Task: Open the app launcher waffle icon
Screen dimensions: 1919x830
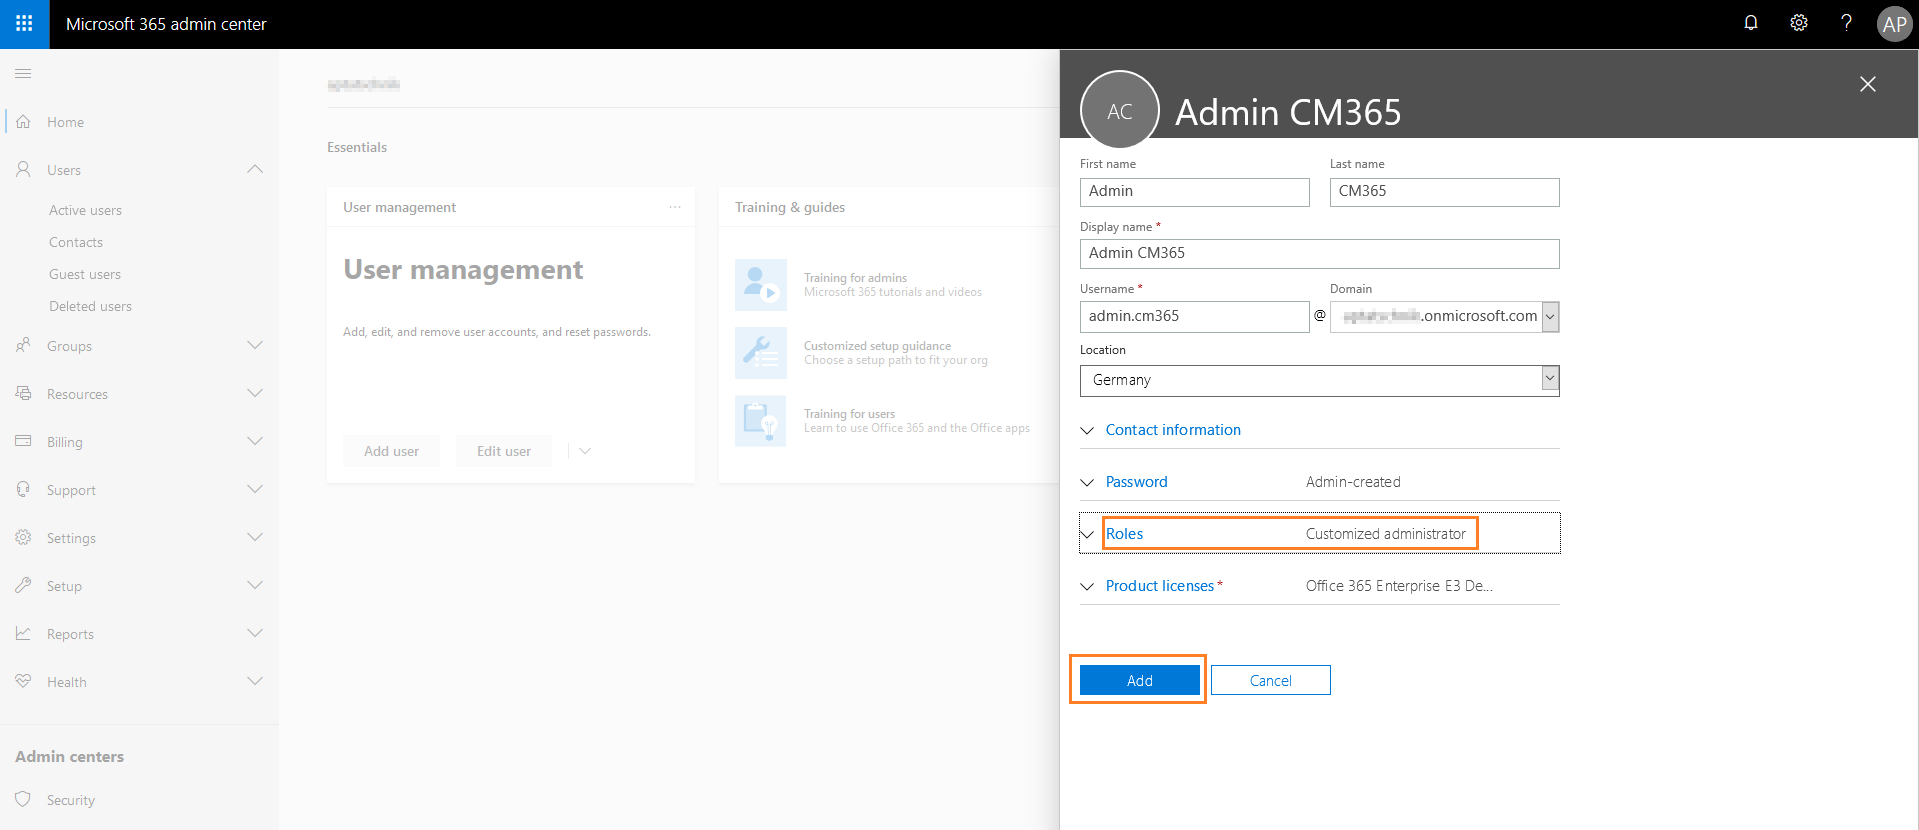Action: point(24,24)
